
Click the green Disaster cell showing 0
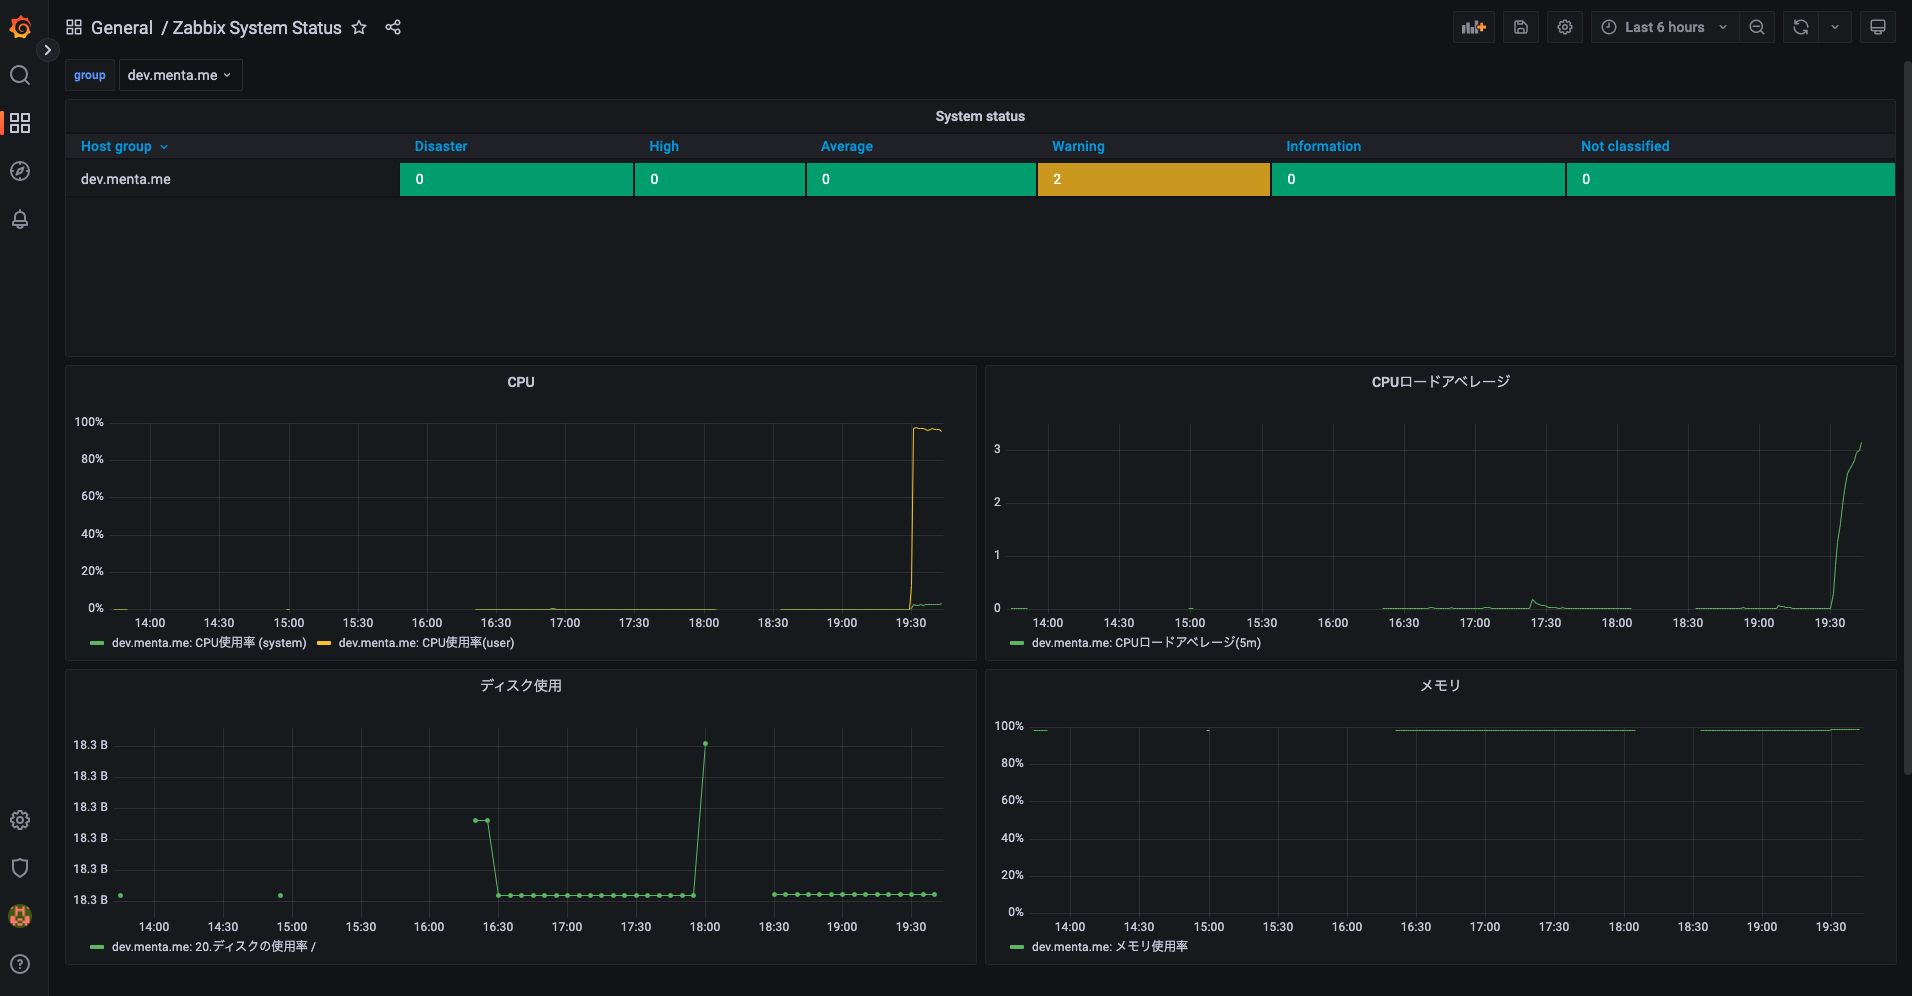click(x=516, y=180)
